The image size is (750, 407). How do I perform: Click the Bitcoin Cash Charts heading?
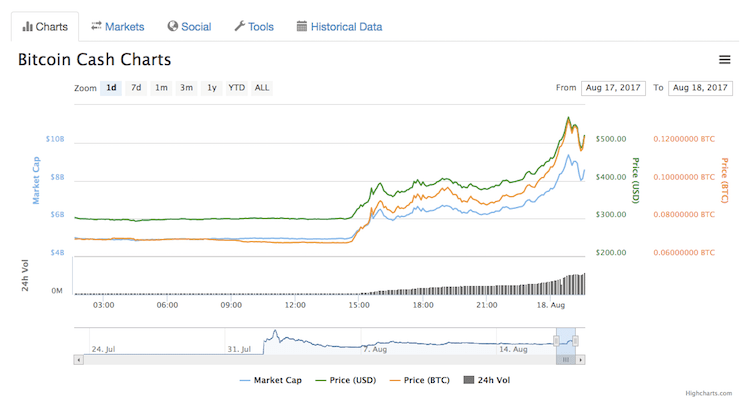[x=95, y=59]
